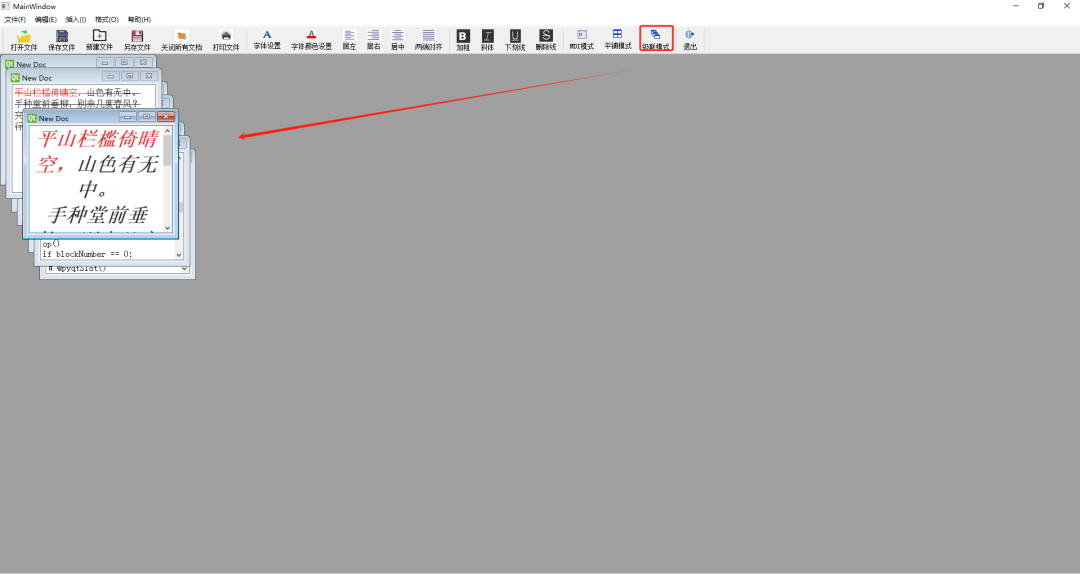Click the 另存文件 (save as) icon
The image size is (1080, 574).
(136, 36)
